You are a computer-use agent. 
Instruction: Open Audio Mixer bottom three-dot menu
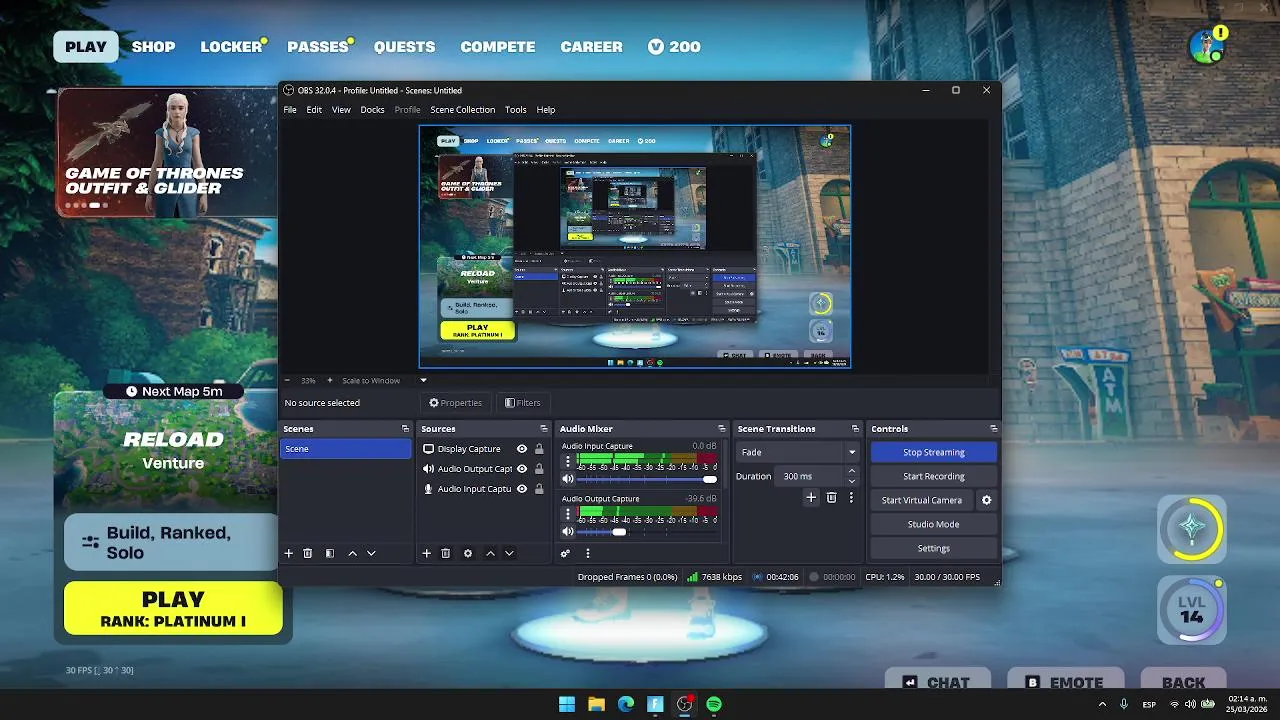click(x=588, y=553)
